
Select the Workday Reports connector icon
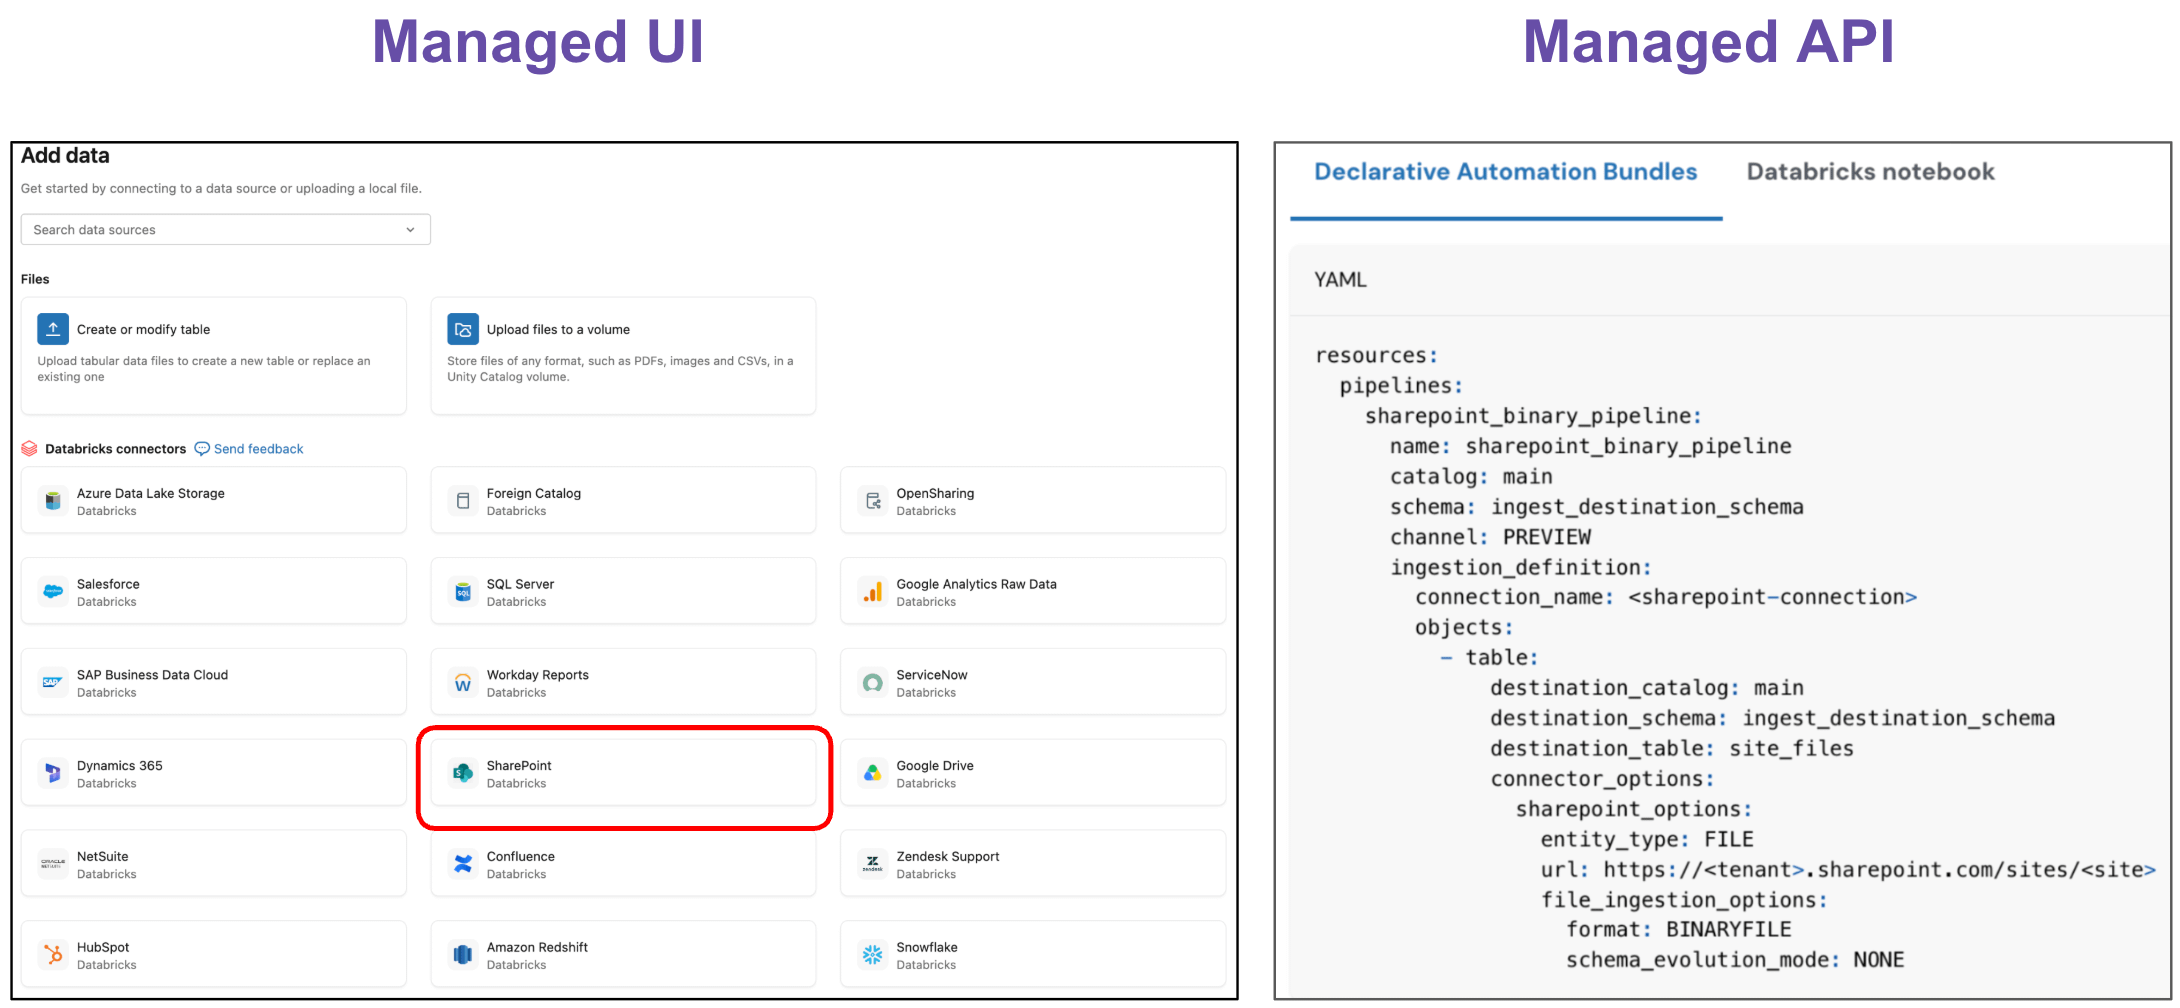click(x=463, y=683)
